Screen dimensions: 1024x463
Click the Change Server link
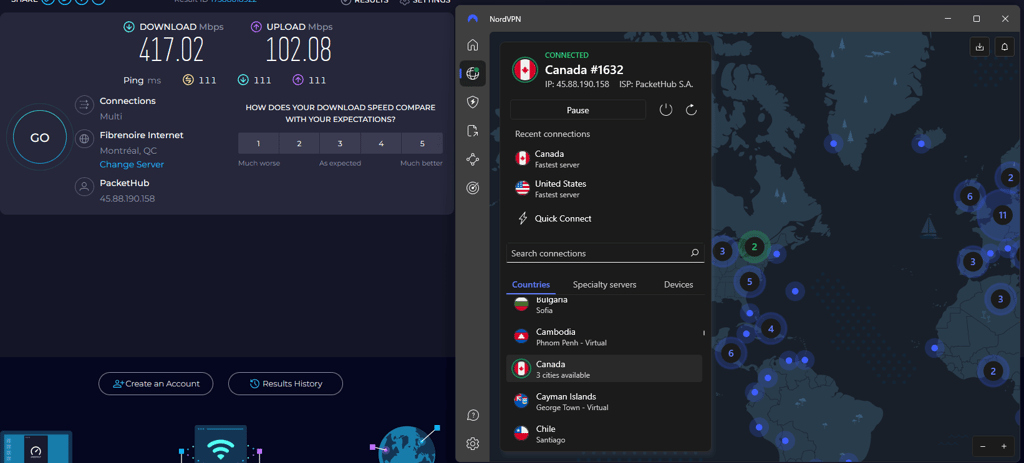[132, 165]
